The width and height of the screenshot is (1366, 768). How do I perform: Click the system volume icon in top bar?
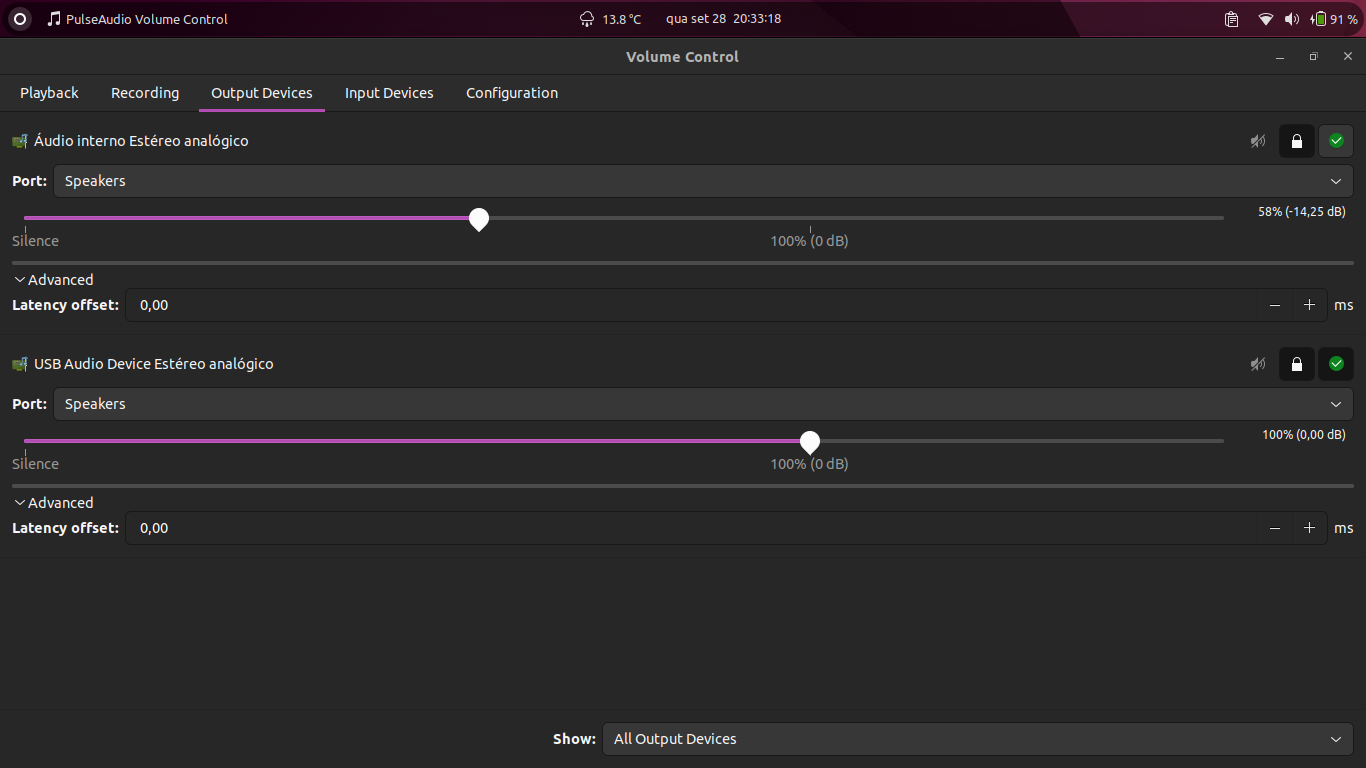point(1292,19)
